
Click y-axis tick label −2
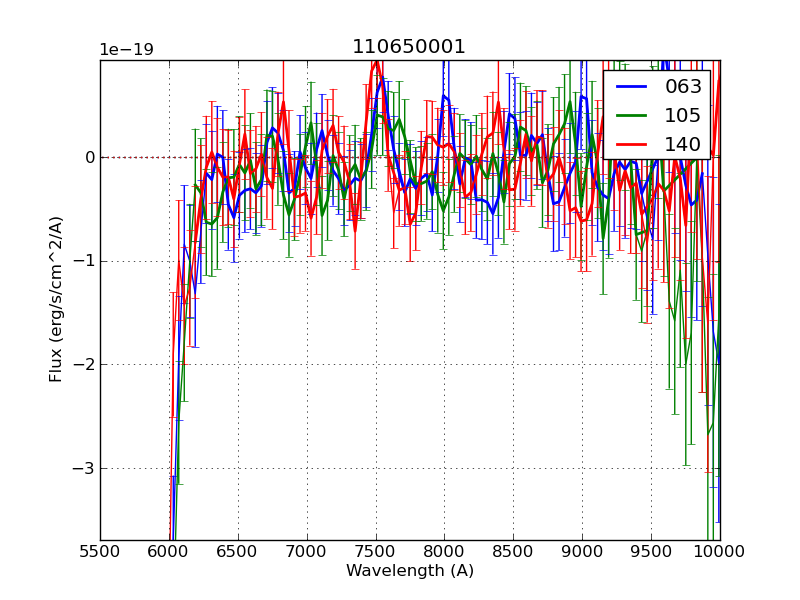point(84,365)
